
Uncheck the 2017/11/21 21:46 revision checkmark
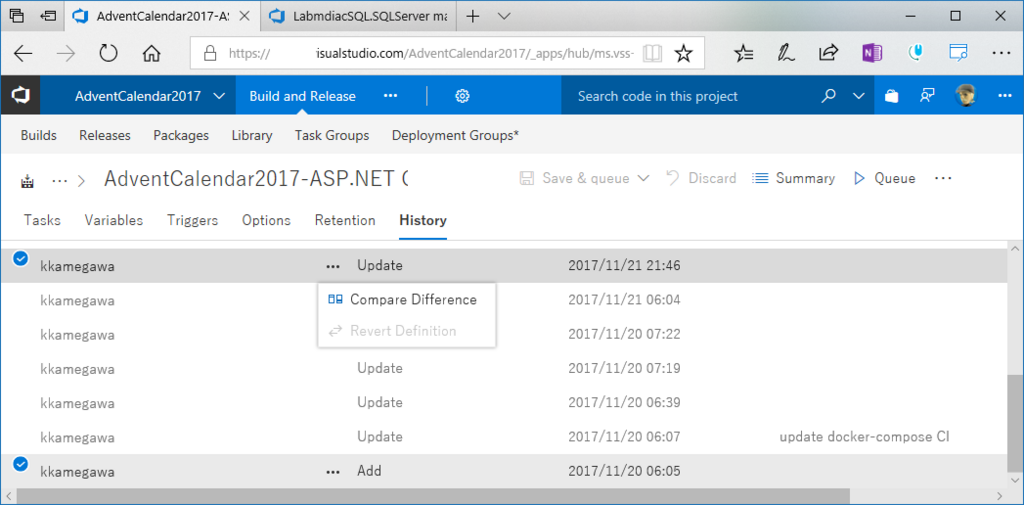(x=20, y=259)
